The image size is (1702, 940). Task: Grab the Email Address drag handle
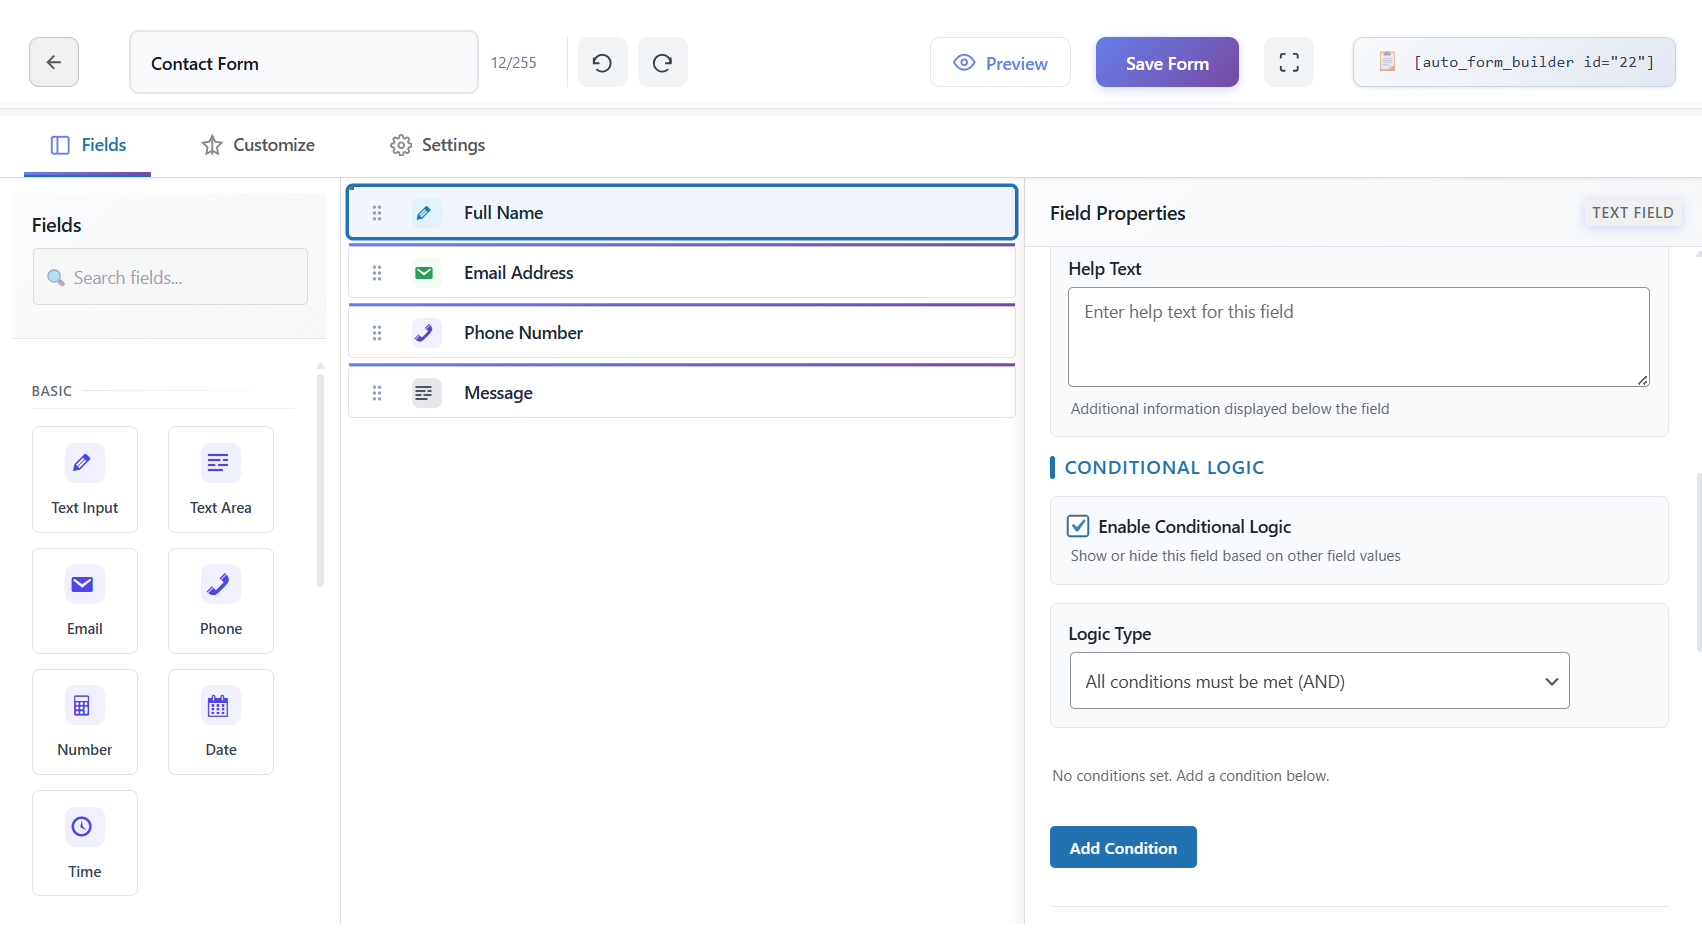tap(377, 273)
